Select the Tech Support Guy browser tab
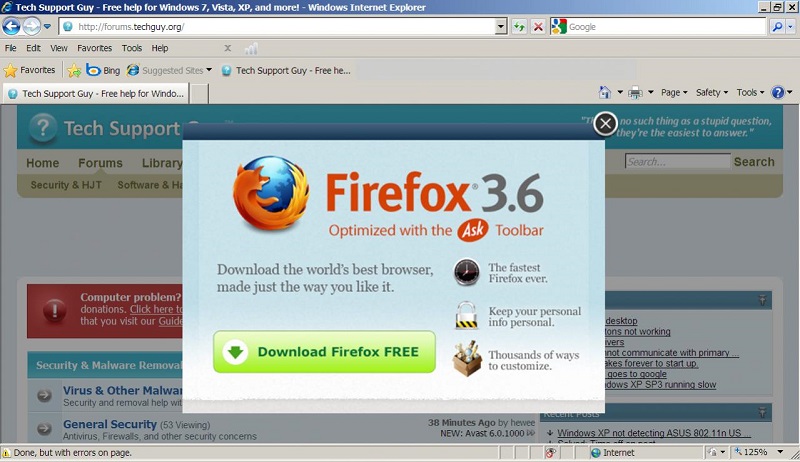 click(96, 94)
